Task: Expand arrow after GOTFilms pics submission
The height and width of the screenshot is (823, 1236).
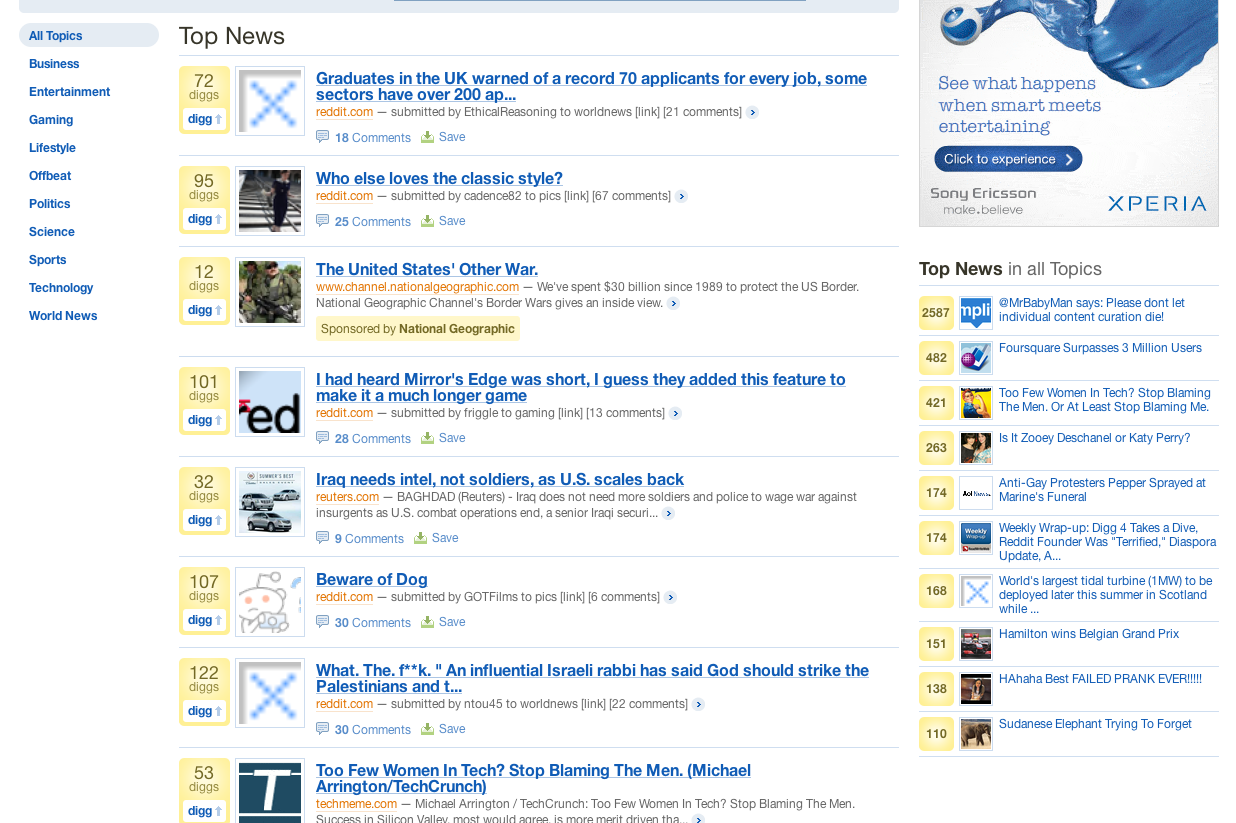Action: 670,598
